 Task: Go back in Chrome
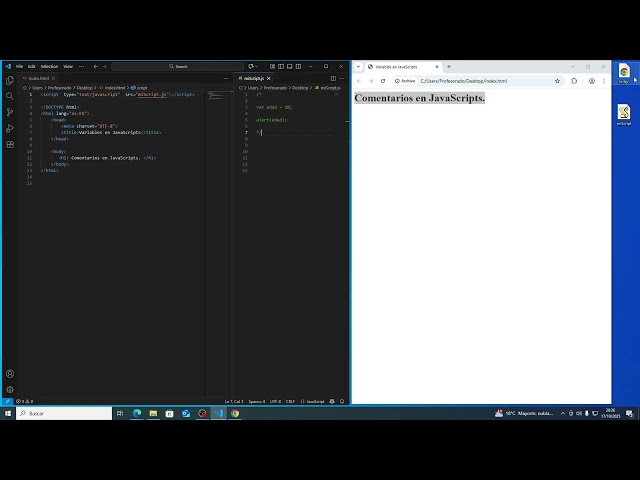(x=359, y=81)
